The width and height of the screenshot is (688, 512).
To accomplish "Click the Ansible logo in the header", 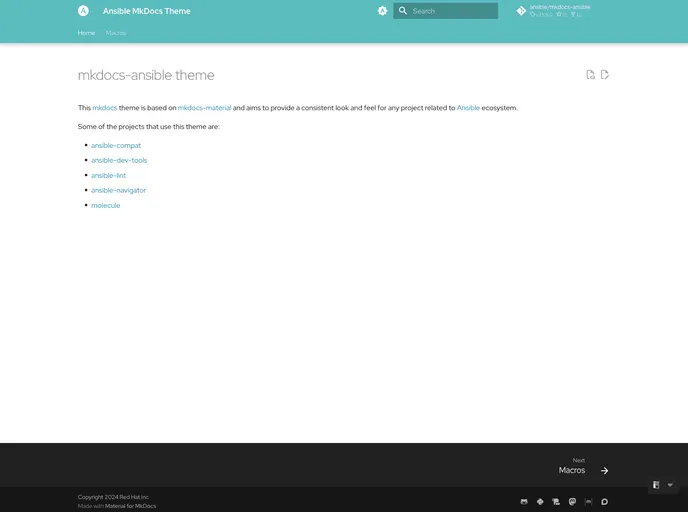I will (83, 11).
